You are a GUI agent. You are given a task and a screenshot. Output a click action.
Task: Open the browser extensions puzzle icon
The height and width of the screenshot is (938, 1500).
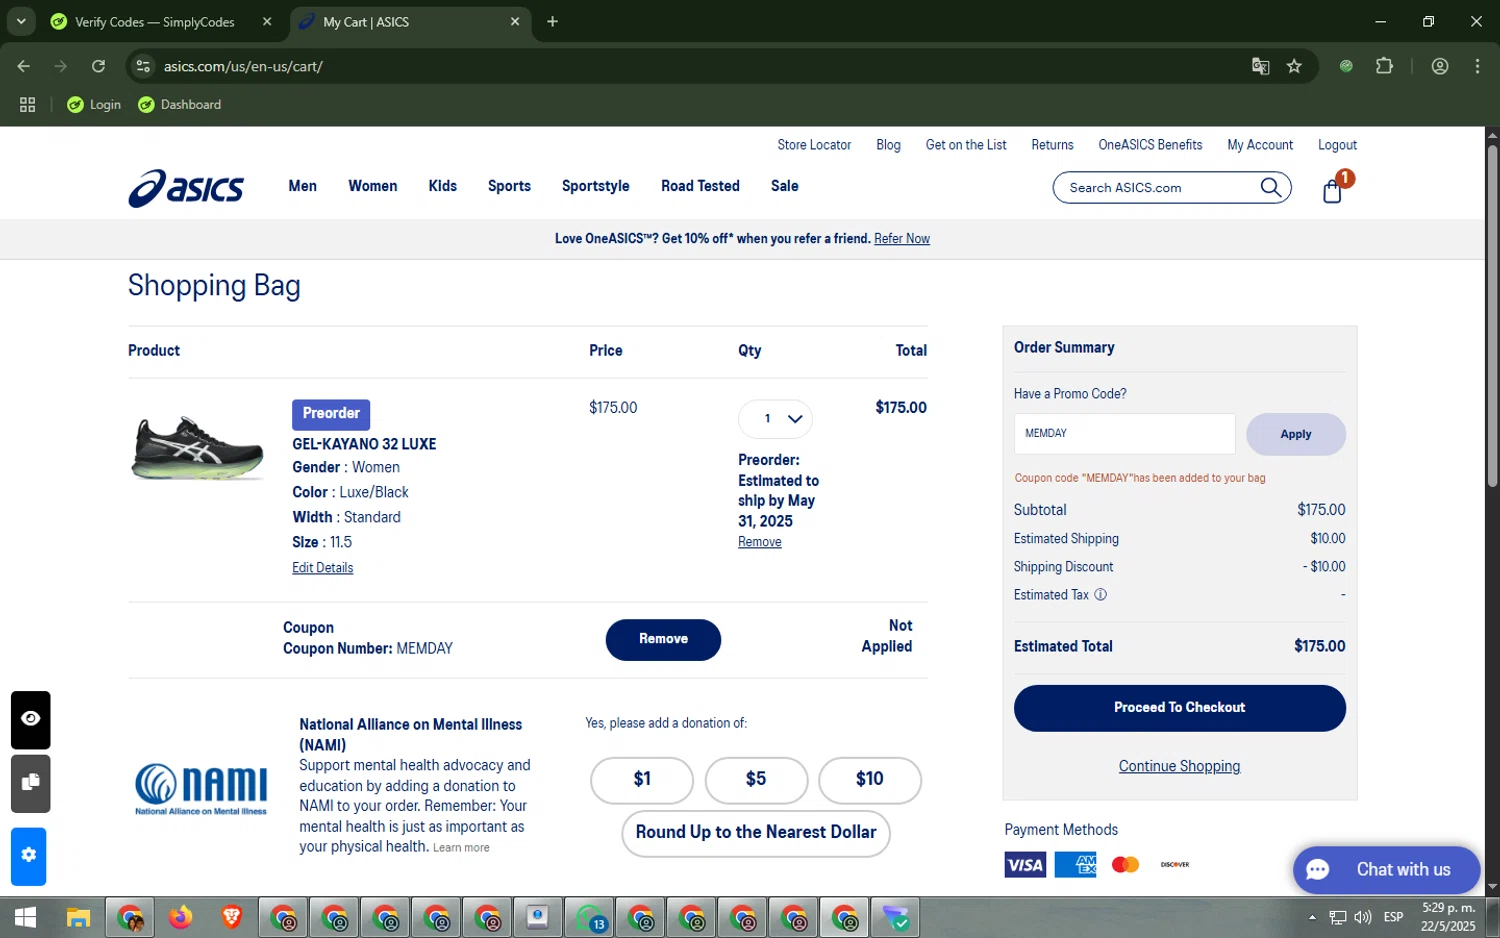(1384, 66)
